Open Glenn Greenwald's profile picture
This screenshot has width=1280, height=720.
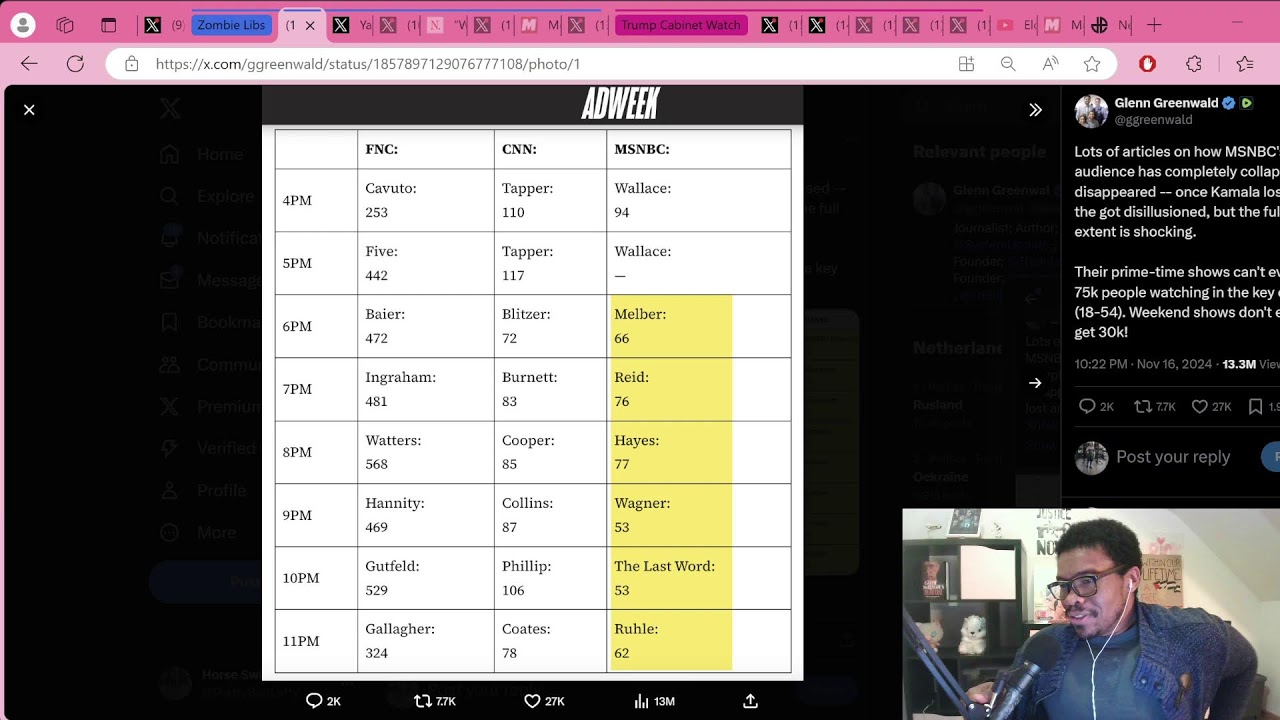[x=1091, y=111]
